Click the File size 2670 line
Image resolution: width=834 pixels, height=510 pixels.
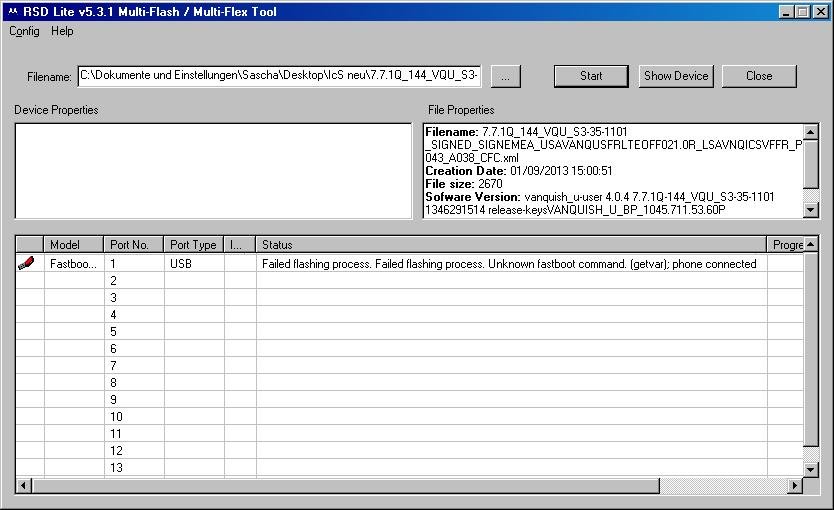coord(463,183)
